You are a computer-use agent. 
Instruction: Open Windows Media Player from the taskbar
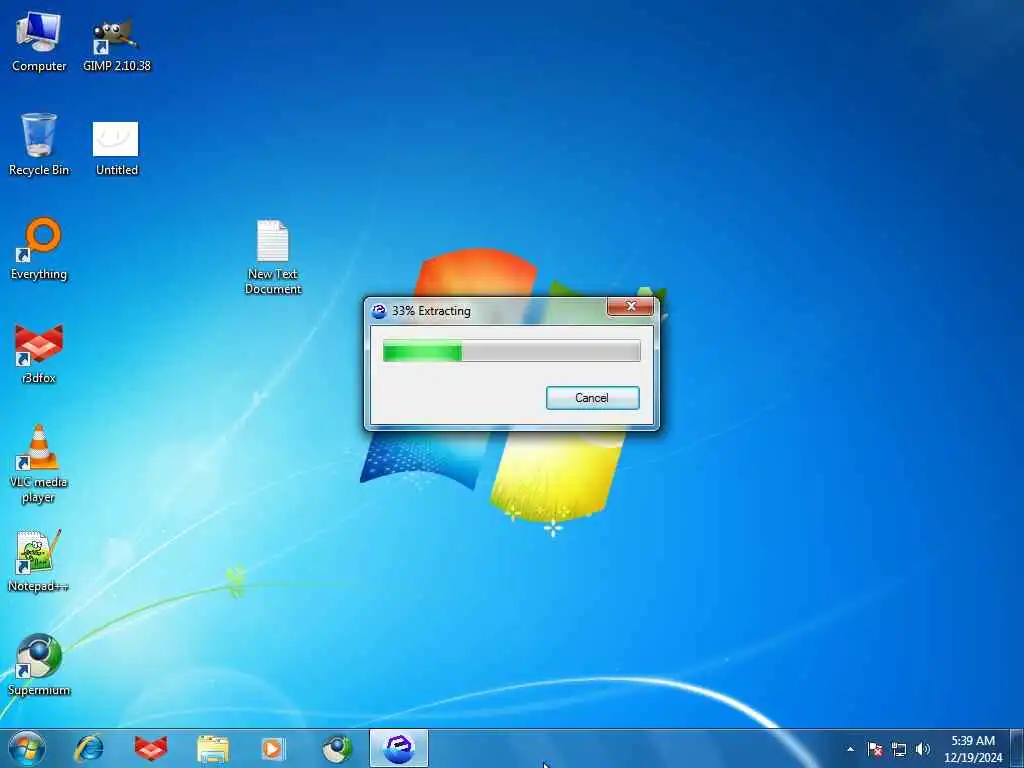(x=272, y=748)
